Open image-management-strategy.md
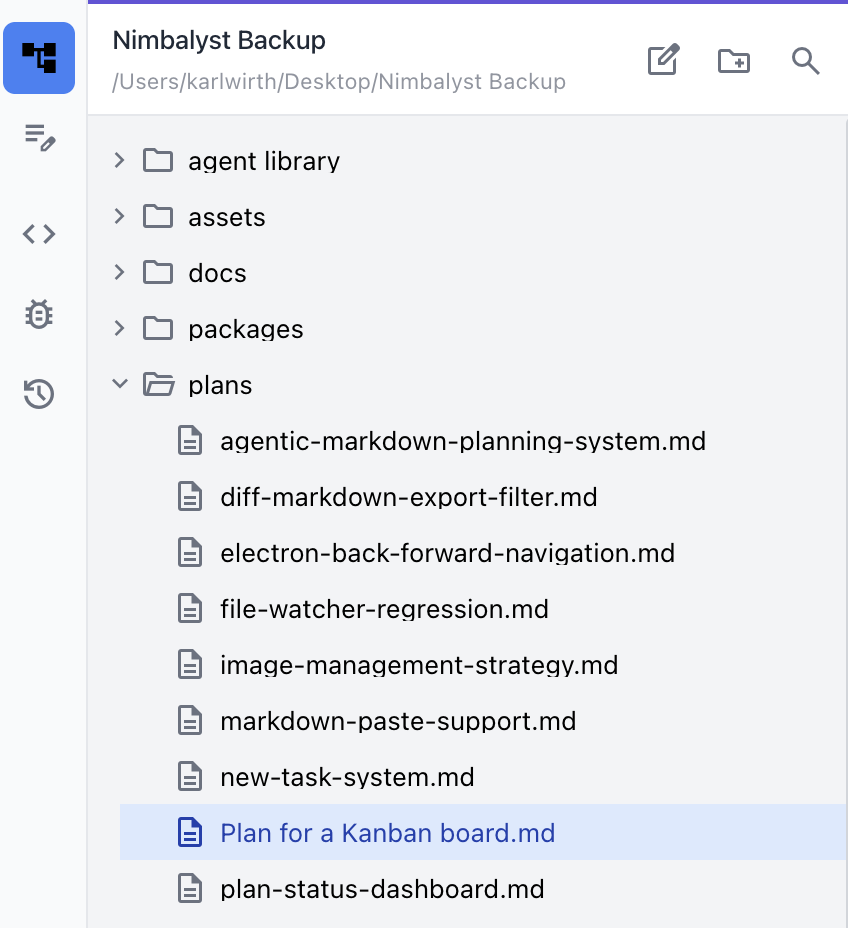 [x=419, y=664]
